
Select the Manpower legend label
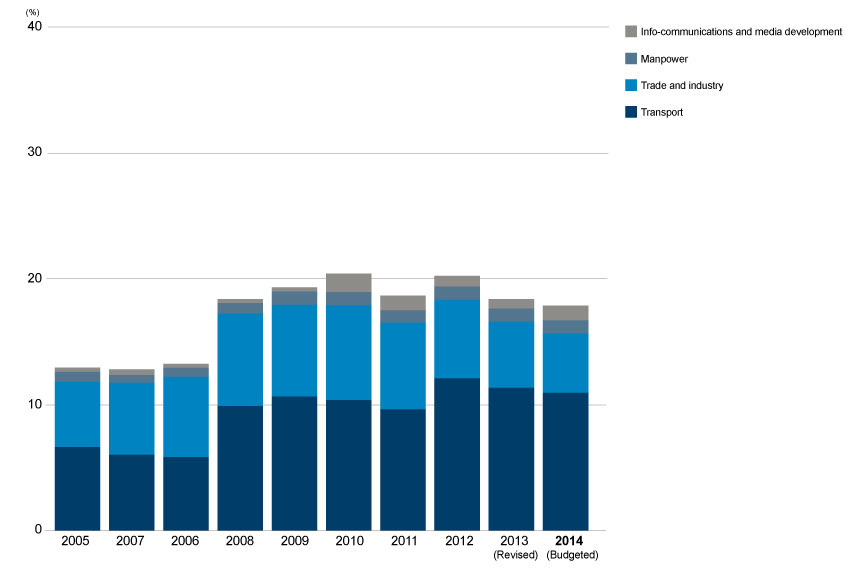[x=664, y=59]
